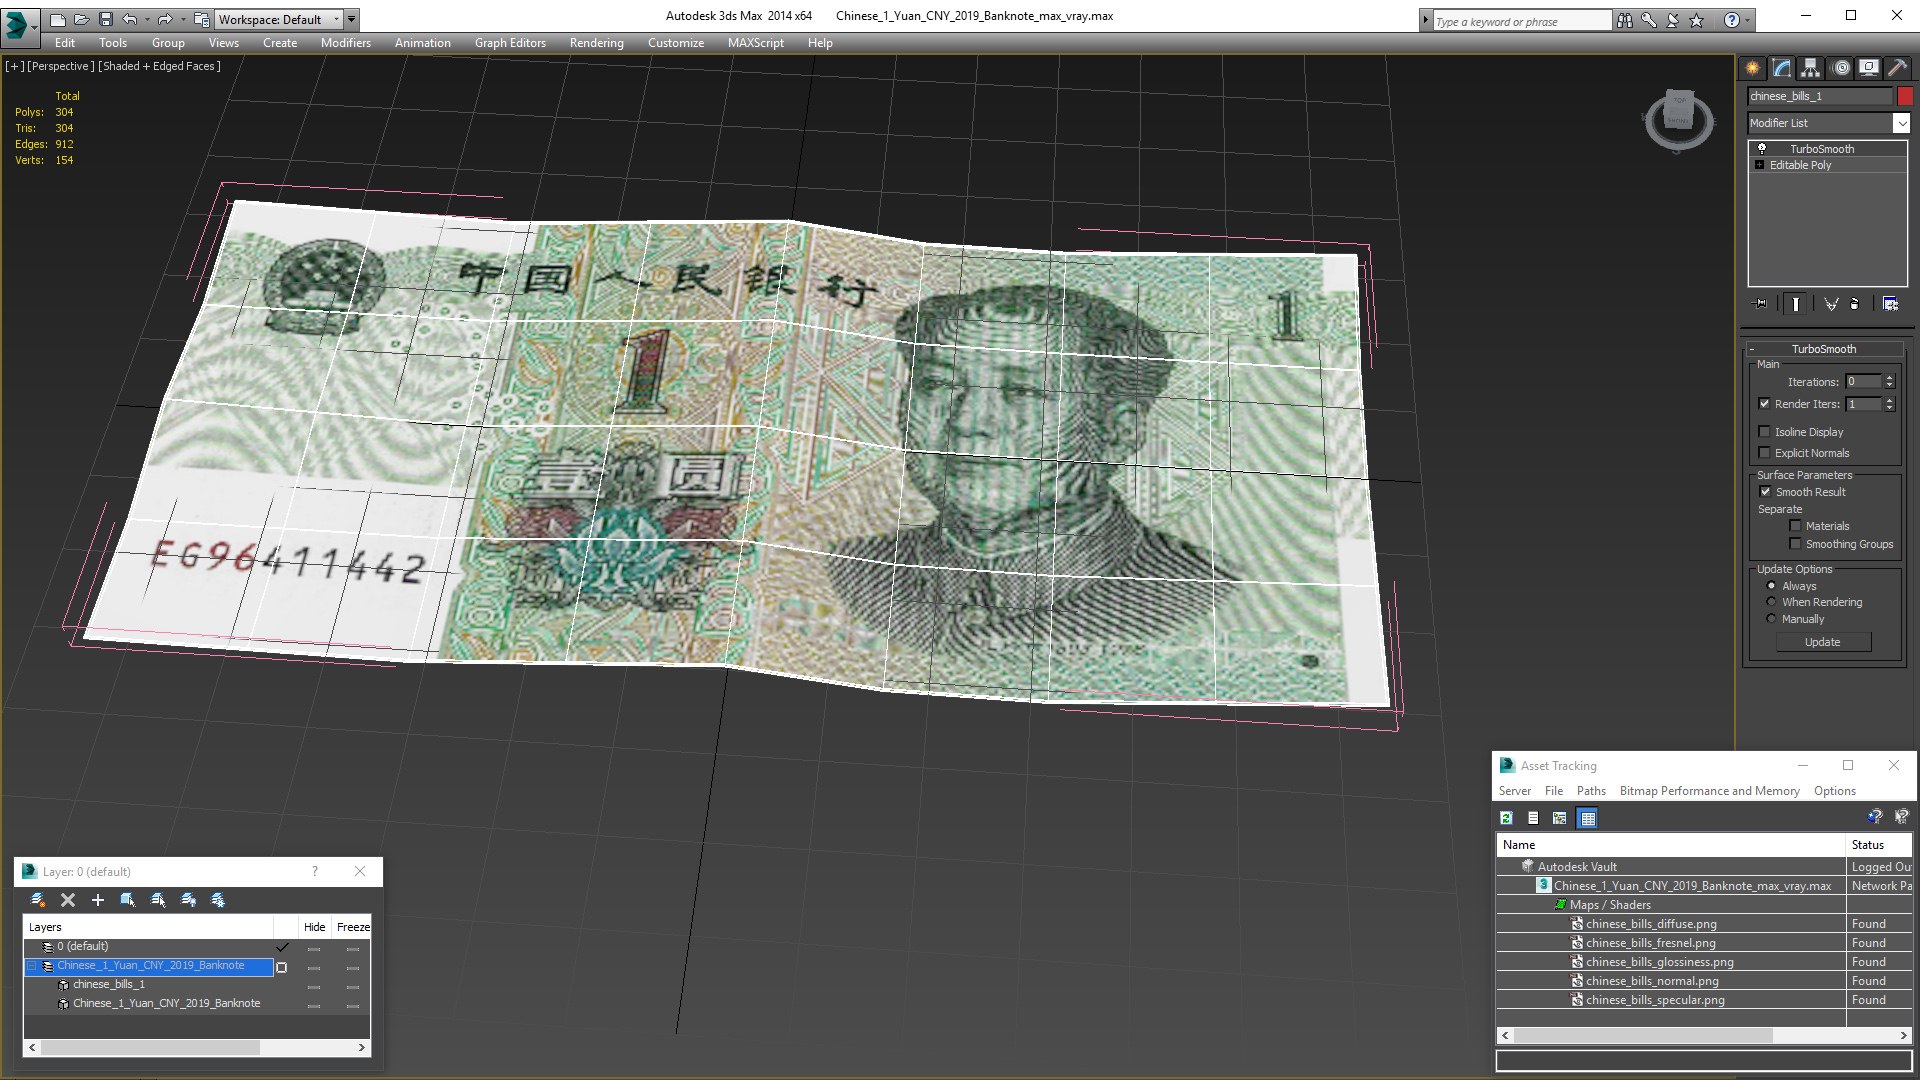Image resolution: width=1920 pixels, height=1080 pixels.
Task: Collapse the Chinese_1_Yuan_CNY_2019_Banknote layer tree
Action: point(32,966)
